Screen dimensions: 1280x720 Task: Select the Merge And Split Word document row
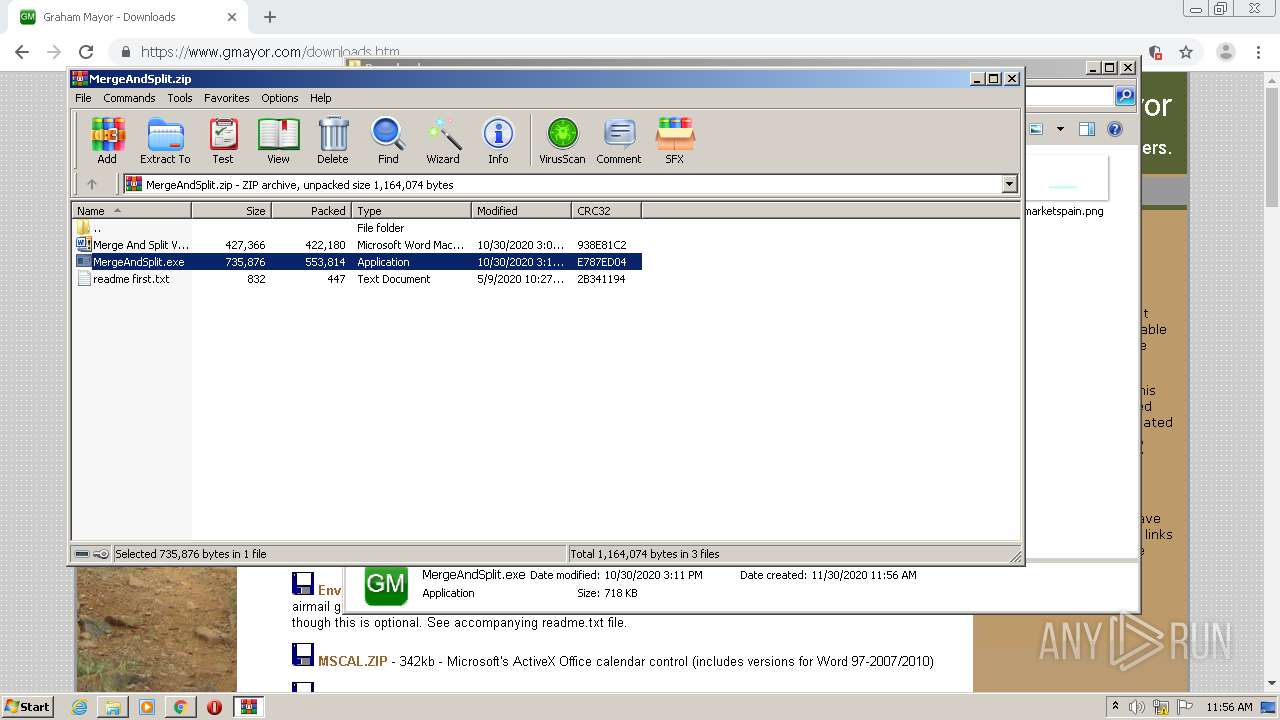[x=357, y=245]
